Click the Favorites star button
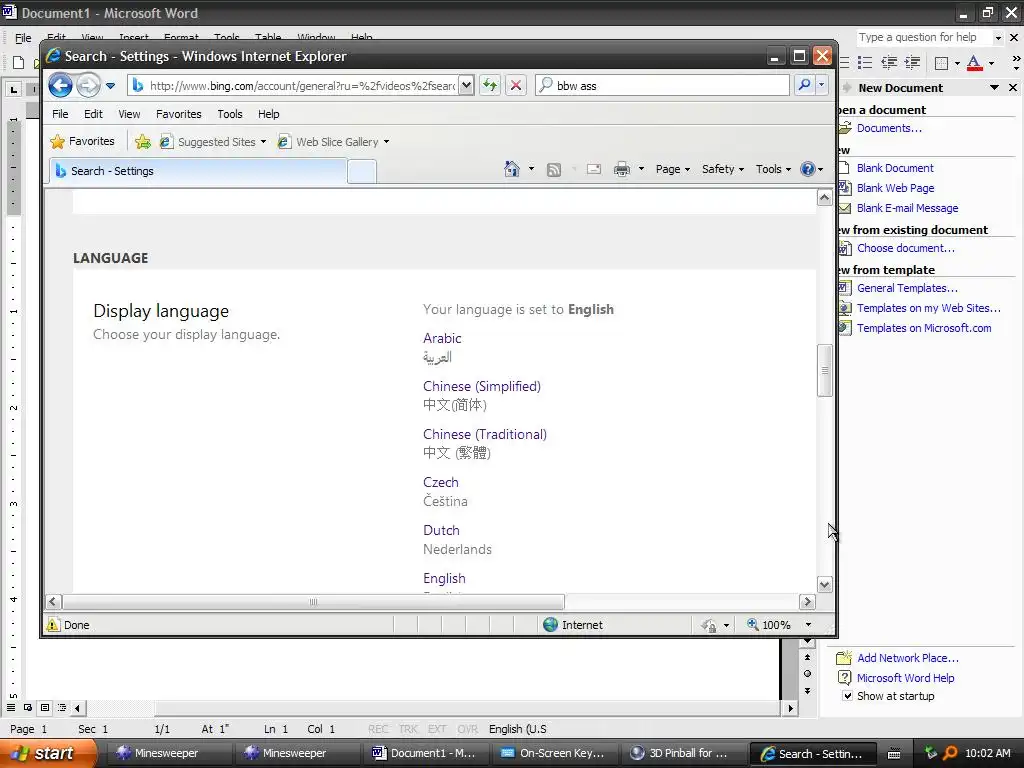 coord(82,141)
